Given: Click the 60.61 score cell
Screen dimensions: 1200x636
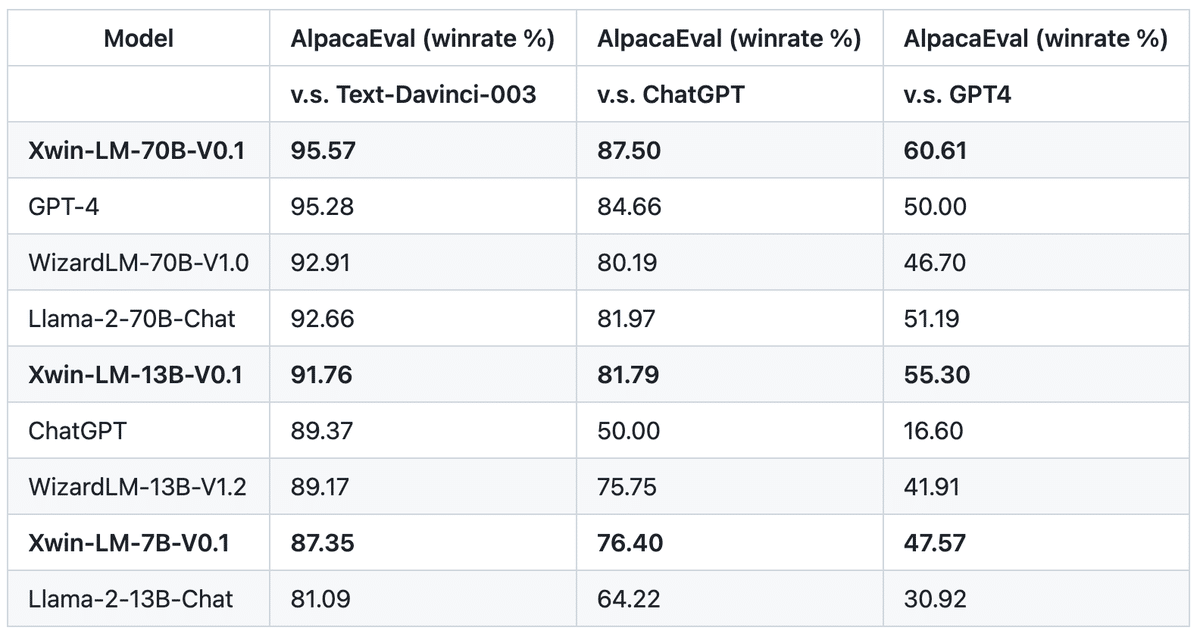Looking at the screenshot, I should 934,151.
